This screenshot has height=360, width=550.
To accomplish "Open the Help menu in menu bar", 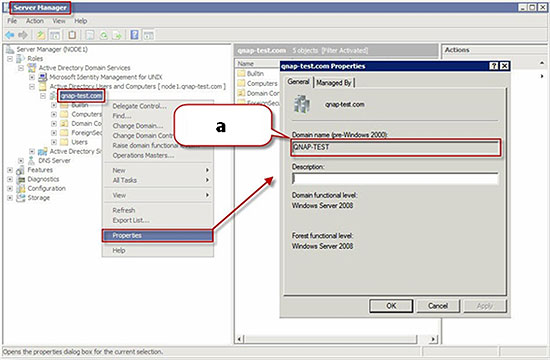I will 80,21.
